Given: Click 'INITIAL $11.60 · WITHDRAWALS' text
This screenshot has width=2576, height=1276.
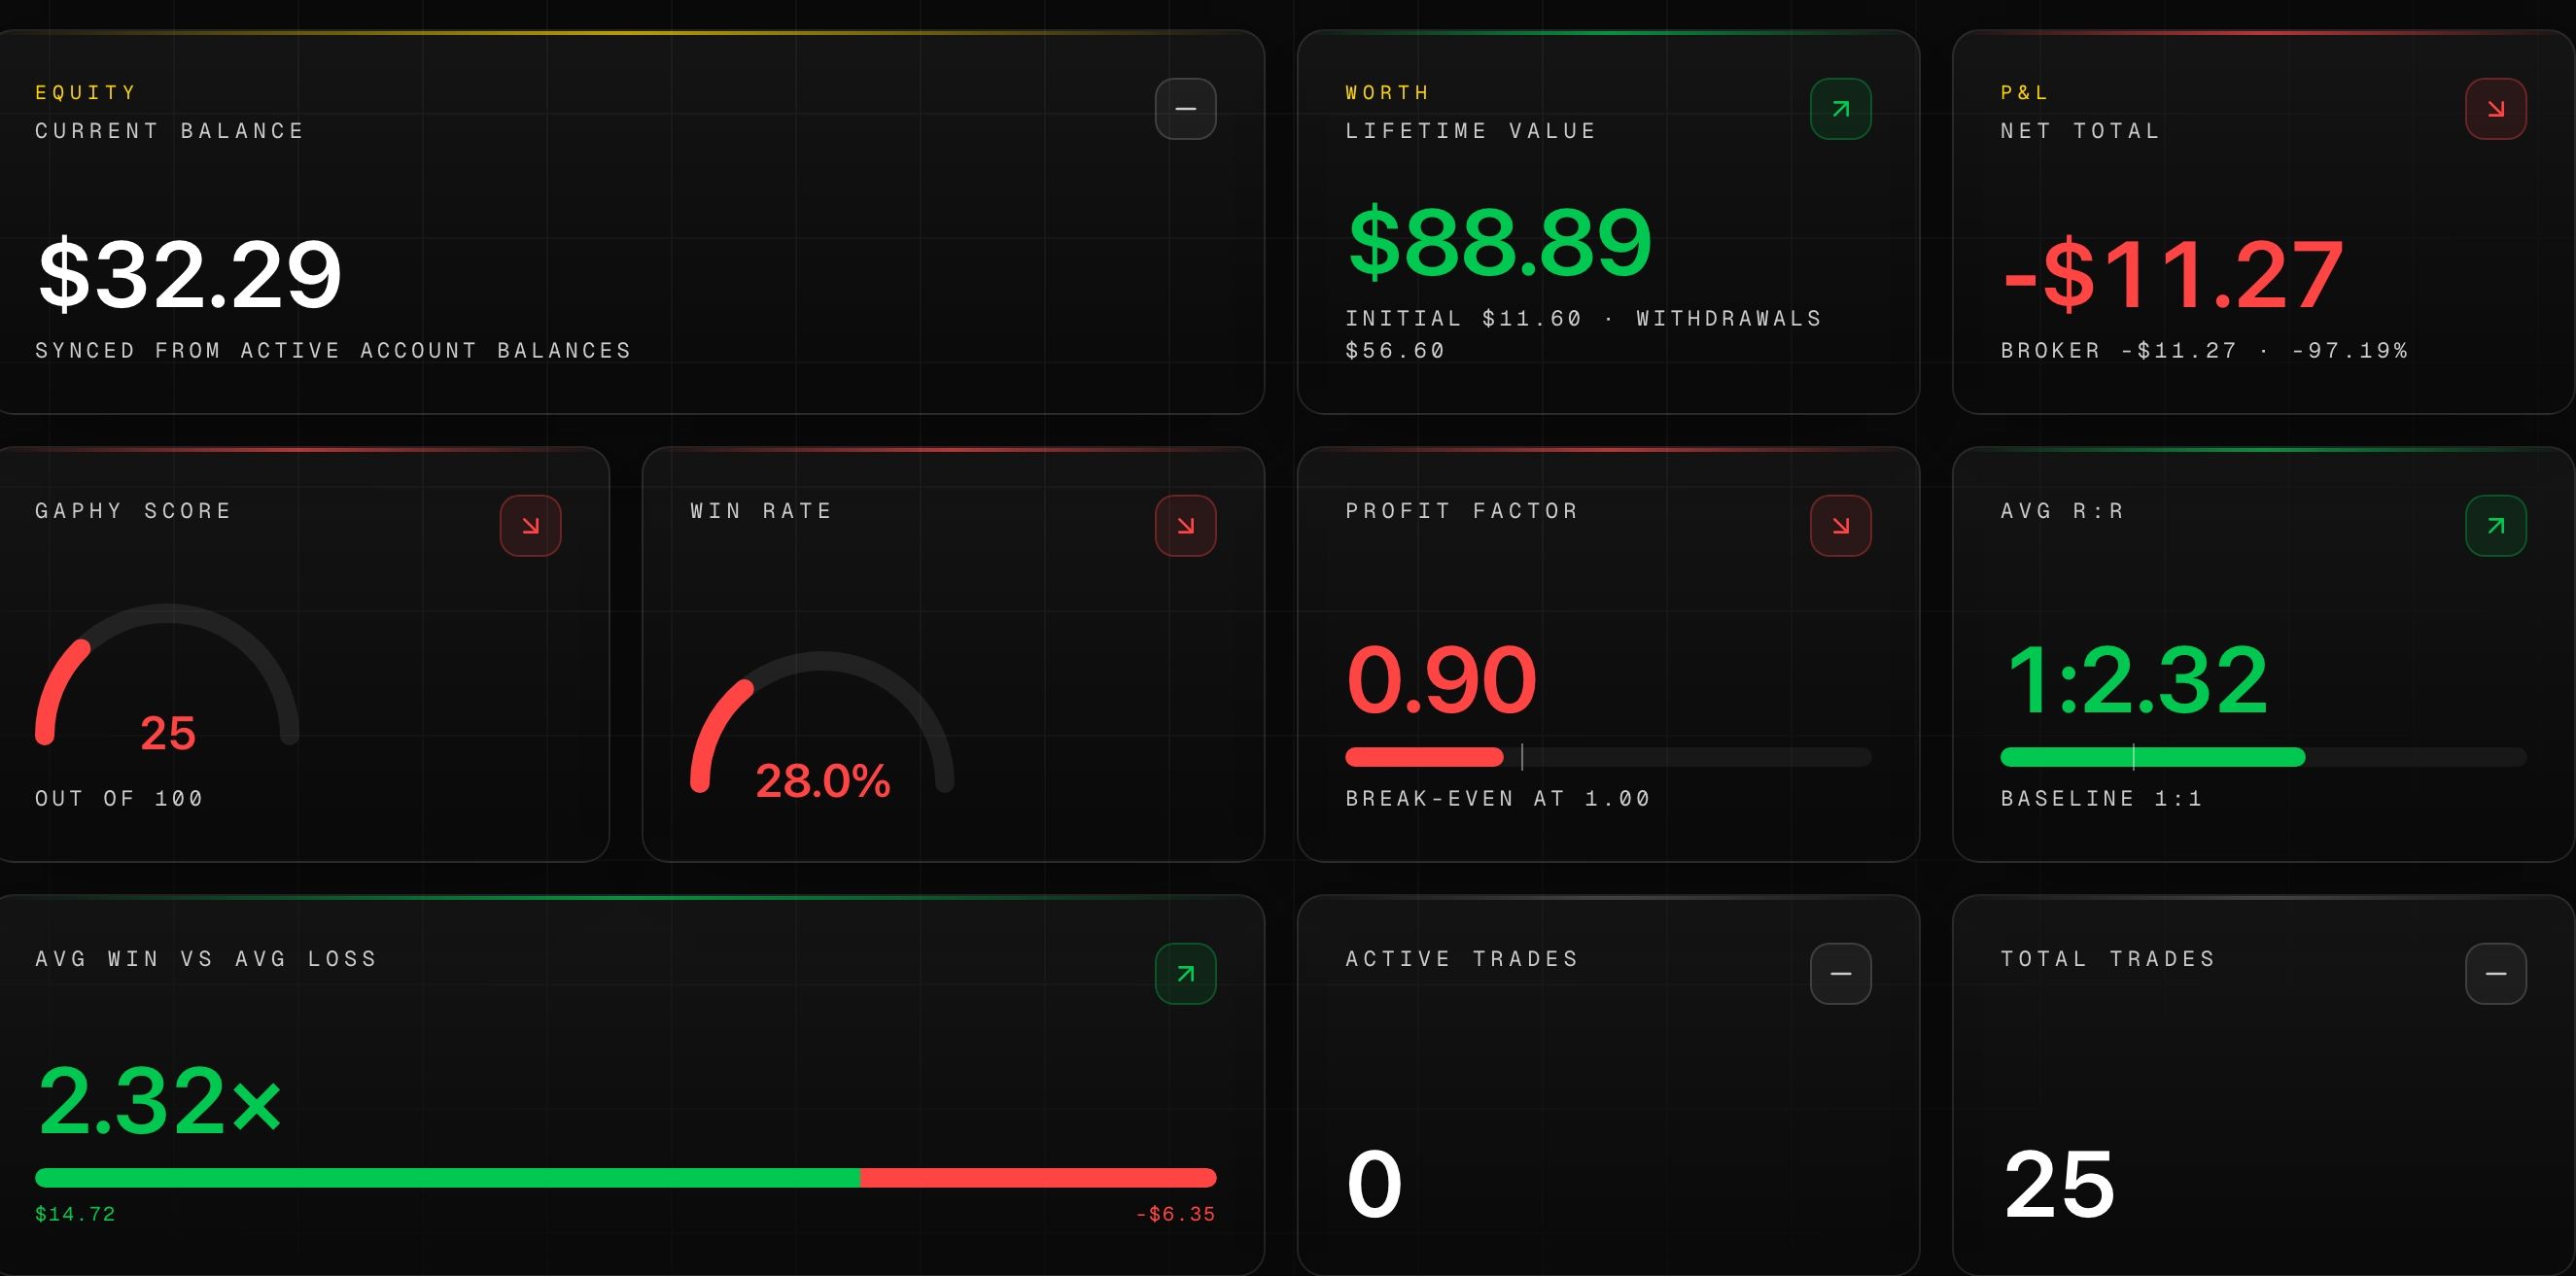Looking at the screenshot, I should click(1583, 319).
